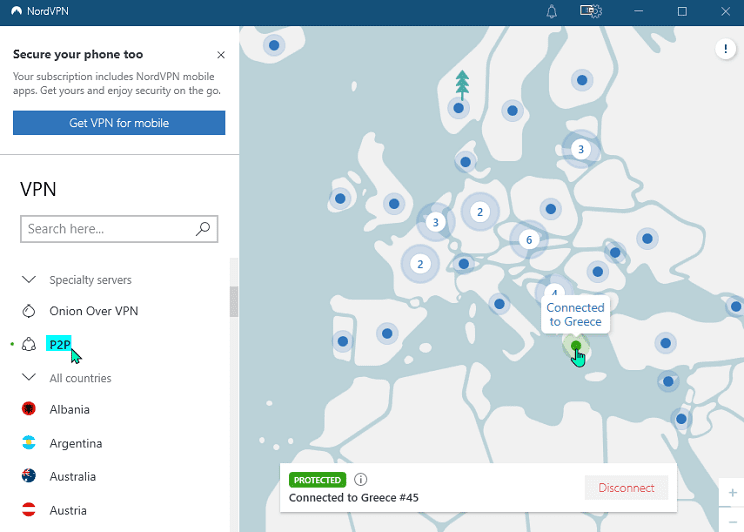Image resolution: width=744 pixels, height=532 pixels.
Task: Click the Iceland server pin
Action: 274,45
